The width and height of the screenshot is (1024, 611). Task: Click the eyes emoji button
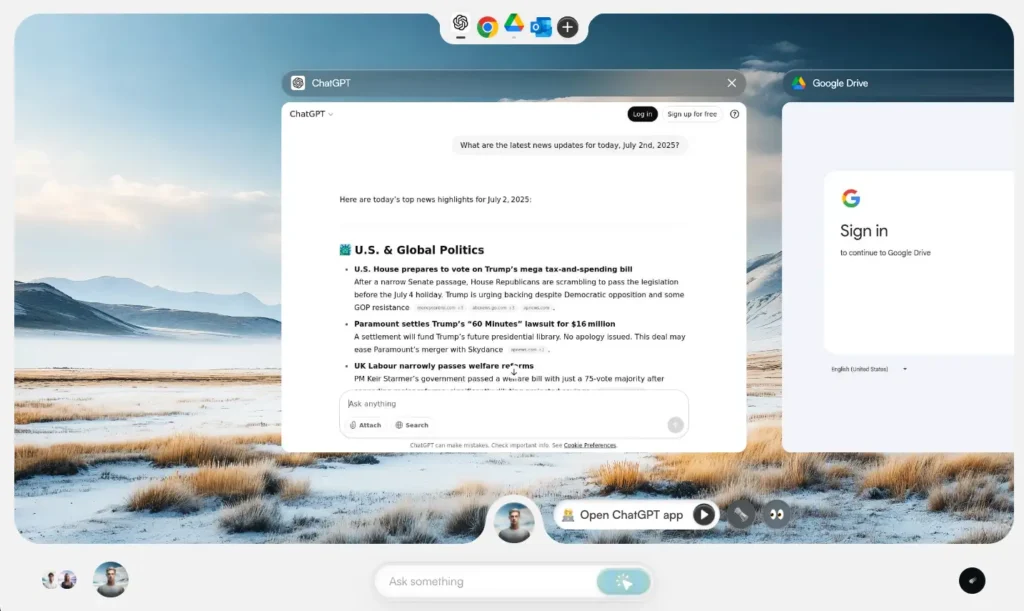pyautogui.click(x=776, y=514)
